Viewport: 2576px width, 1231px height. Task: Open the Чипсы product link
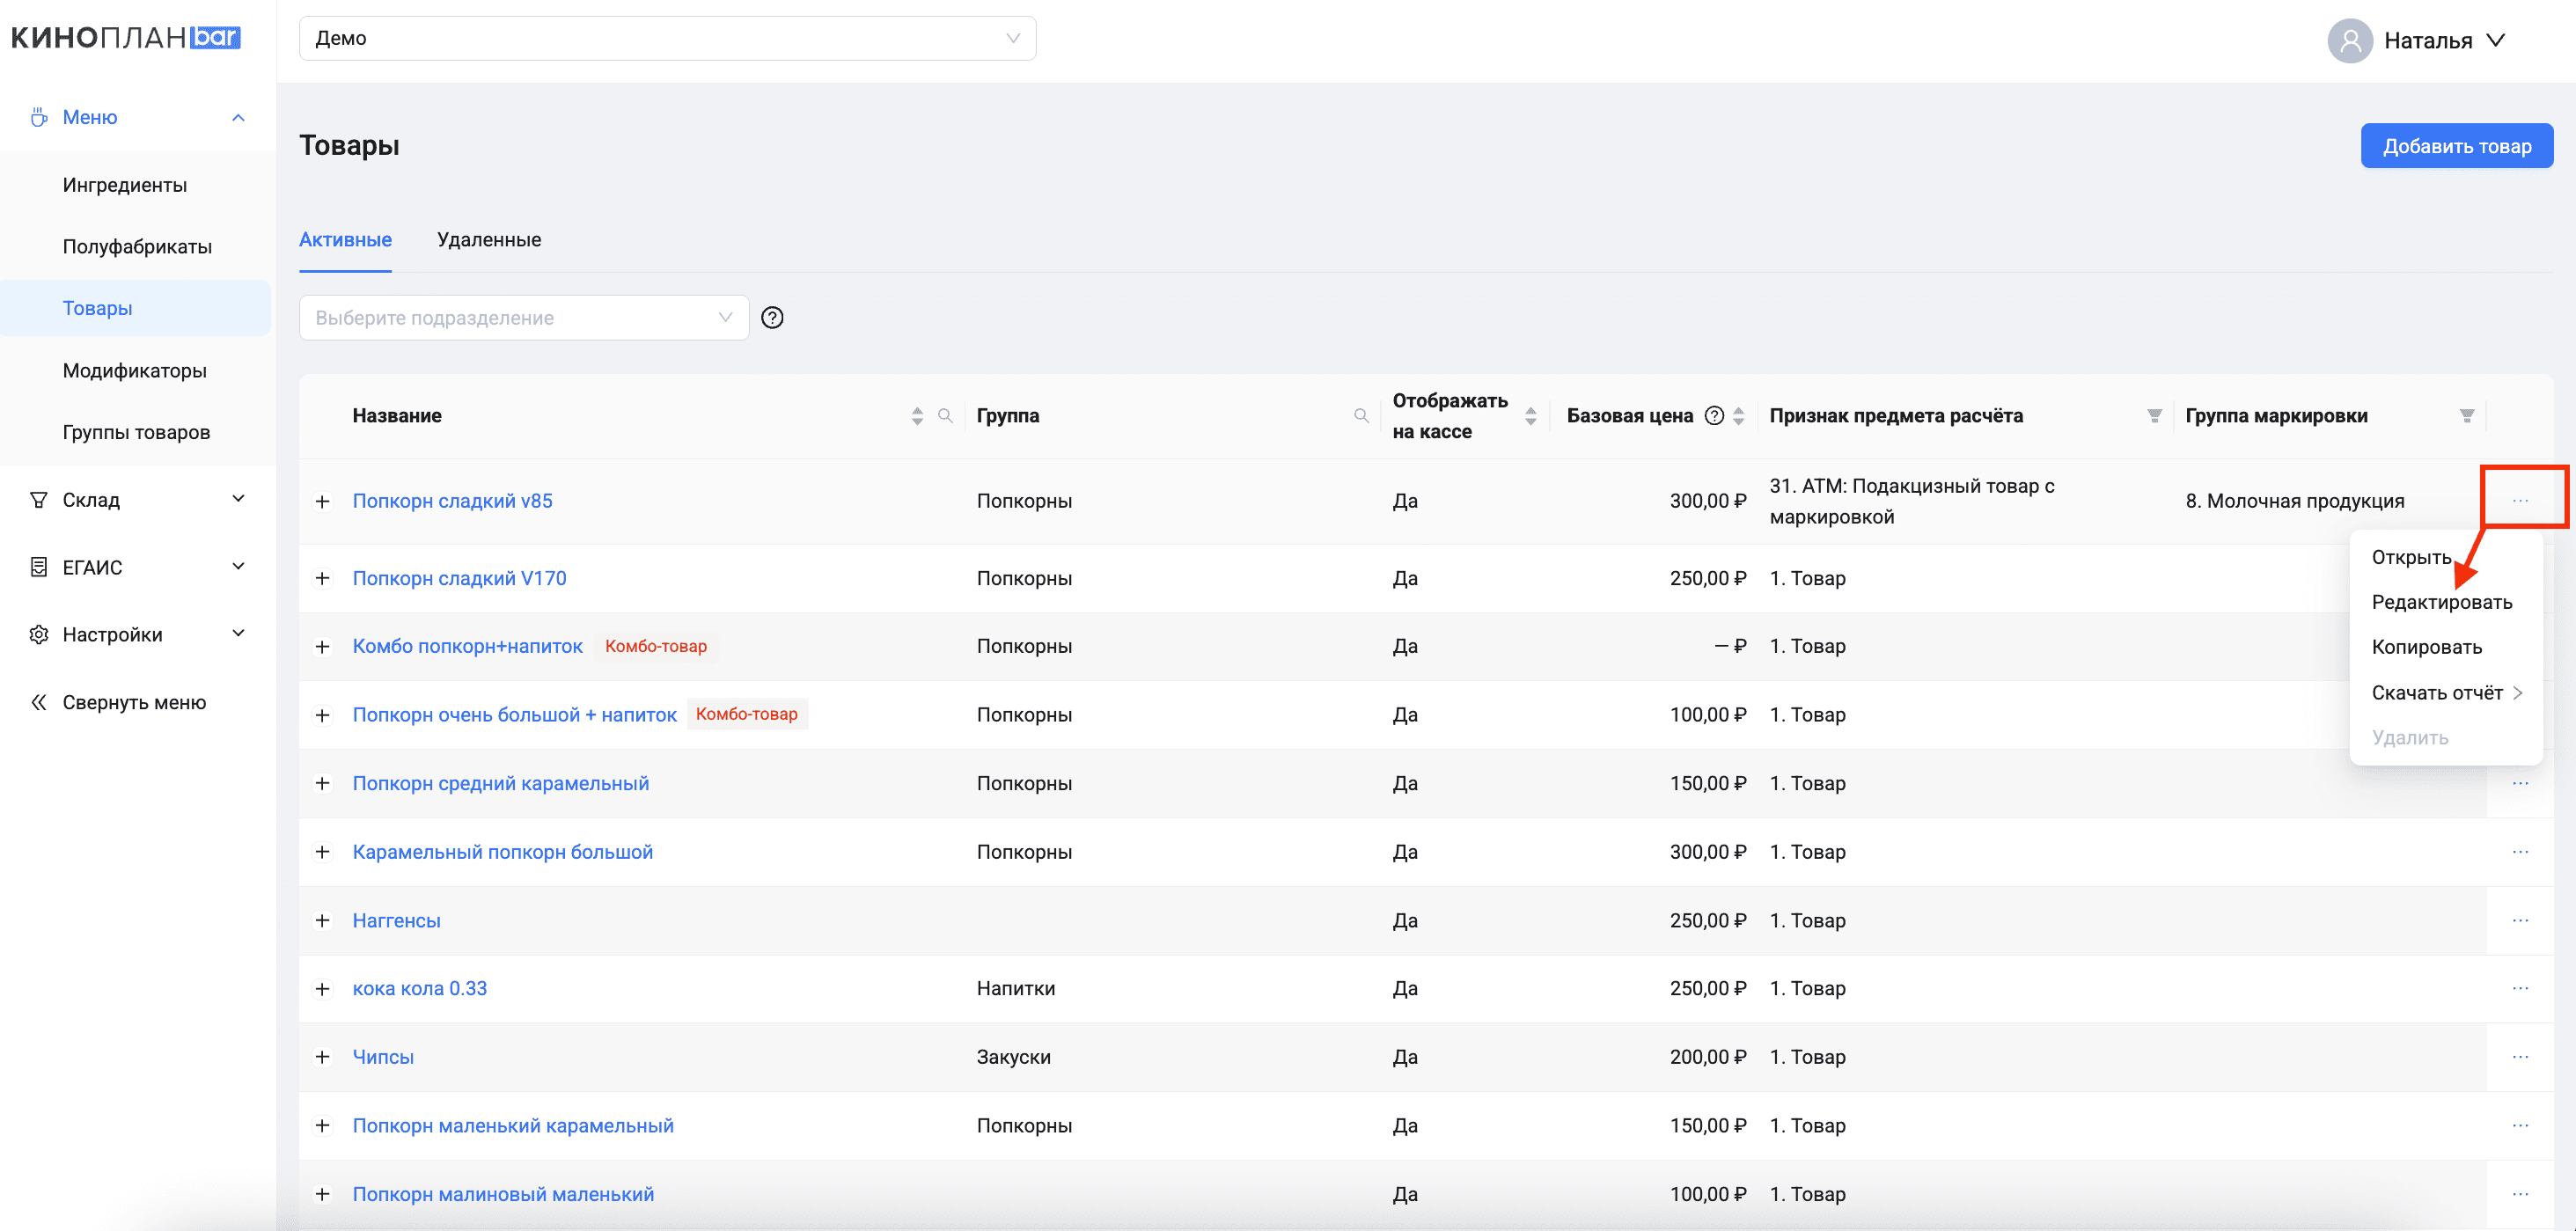383,1057
